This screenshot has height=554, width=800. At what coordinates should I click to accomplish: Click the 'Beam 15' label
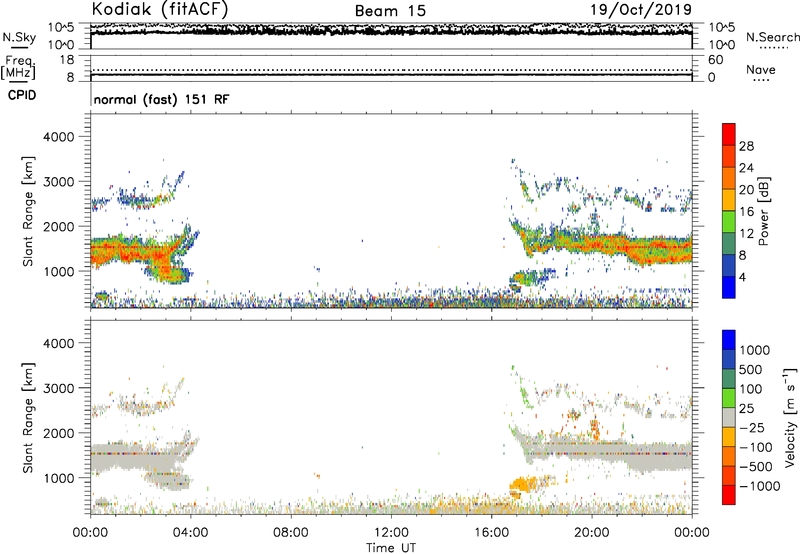click(x=390, y=11)
